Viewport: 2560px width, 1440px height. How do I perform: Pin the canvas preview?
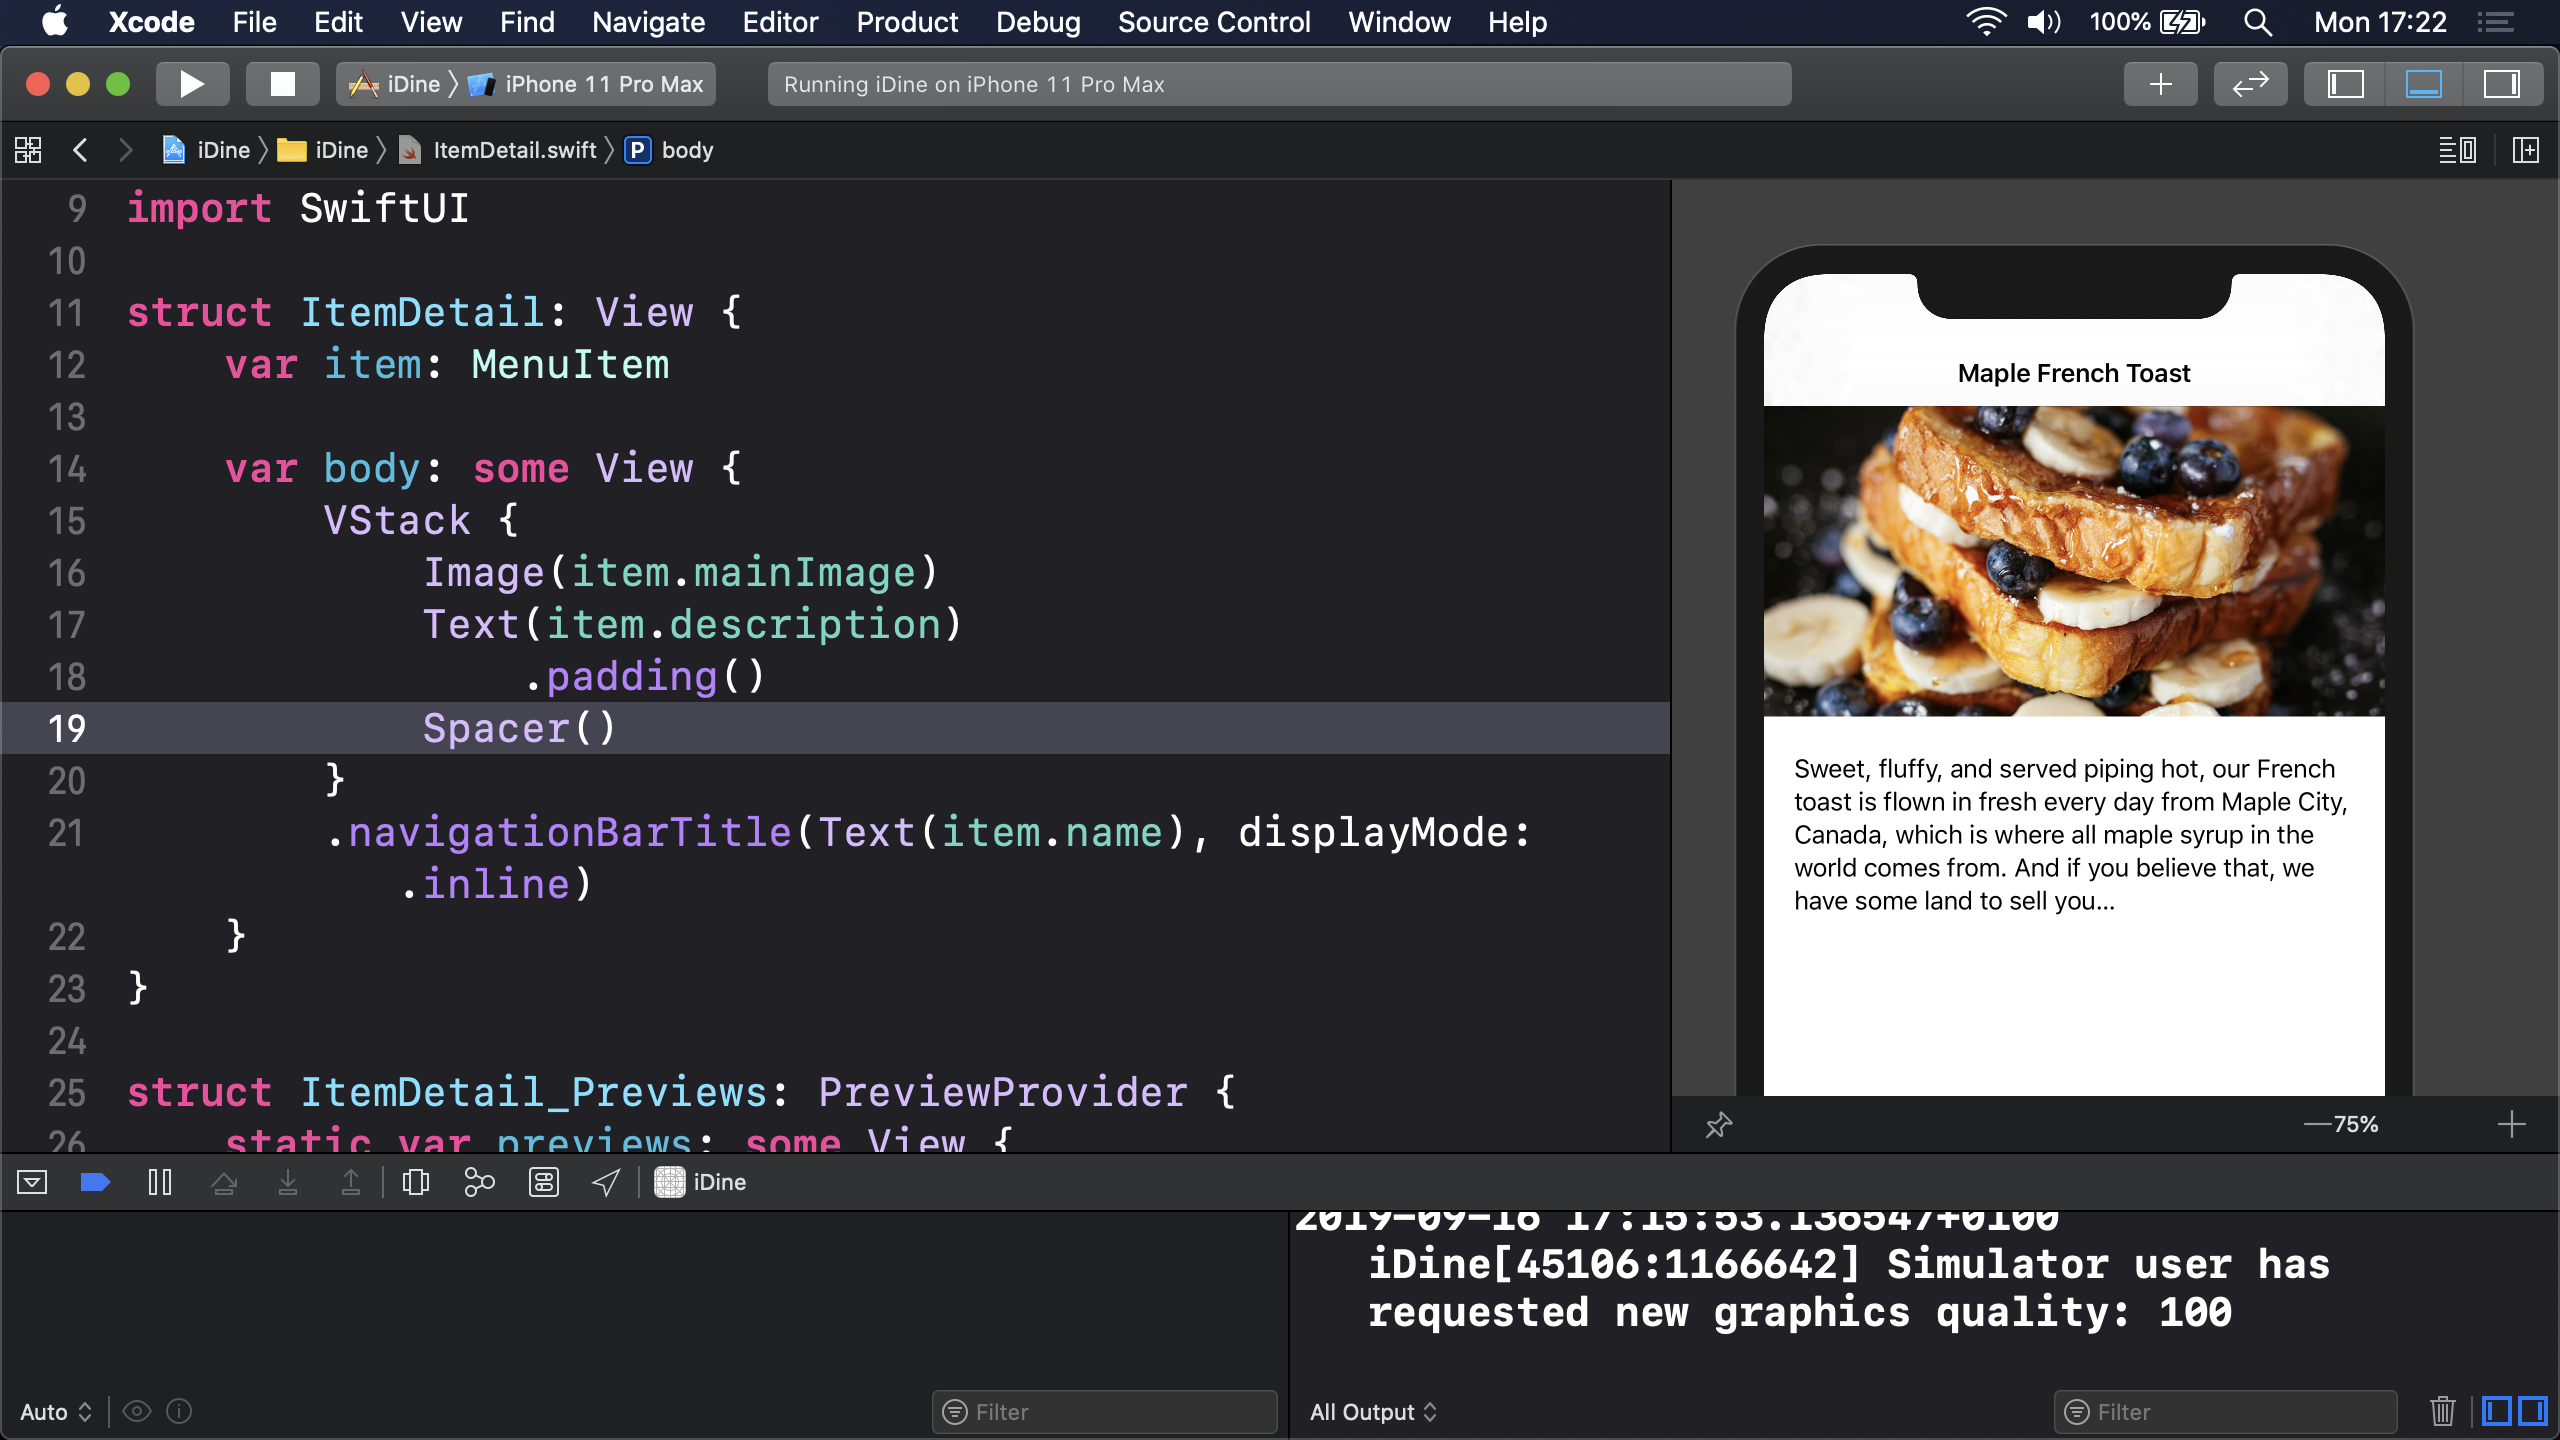1718,1125
